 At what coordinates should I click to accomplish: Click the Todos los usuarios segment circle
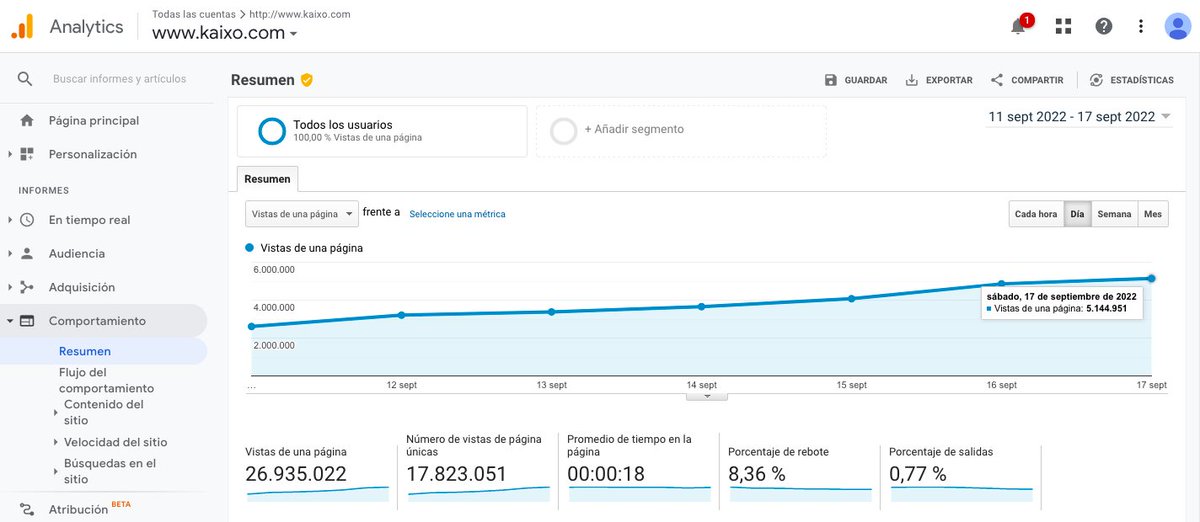click(x=272, y=131)
